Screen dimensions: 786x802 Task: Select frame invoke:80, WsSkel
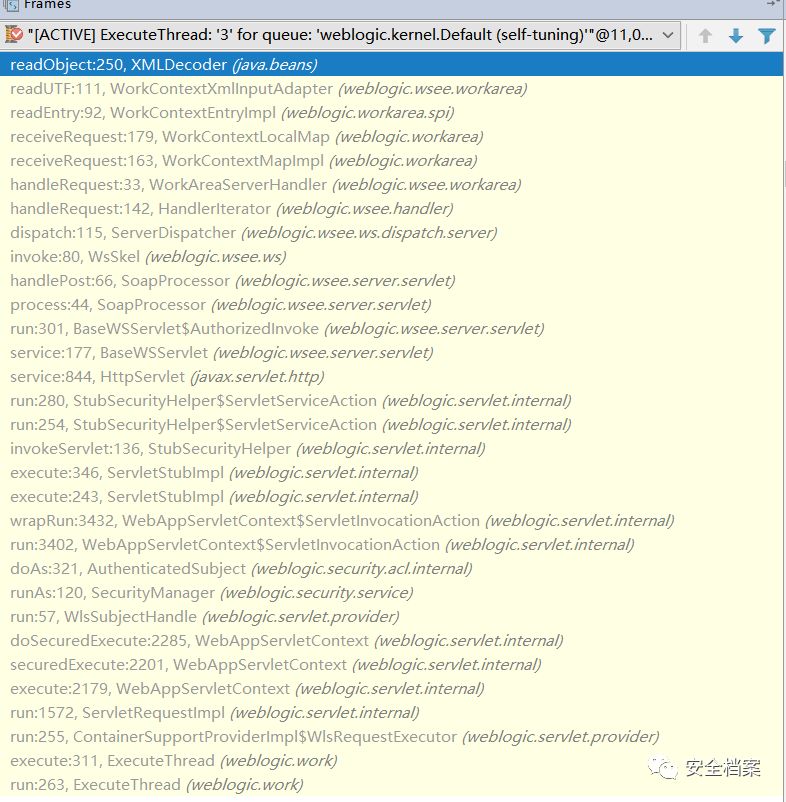[x=392, y=257]
